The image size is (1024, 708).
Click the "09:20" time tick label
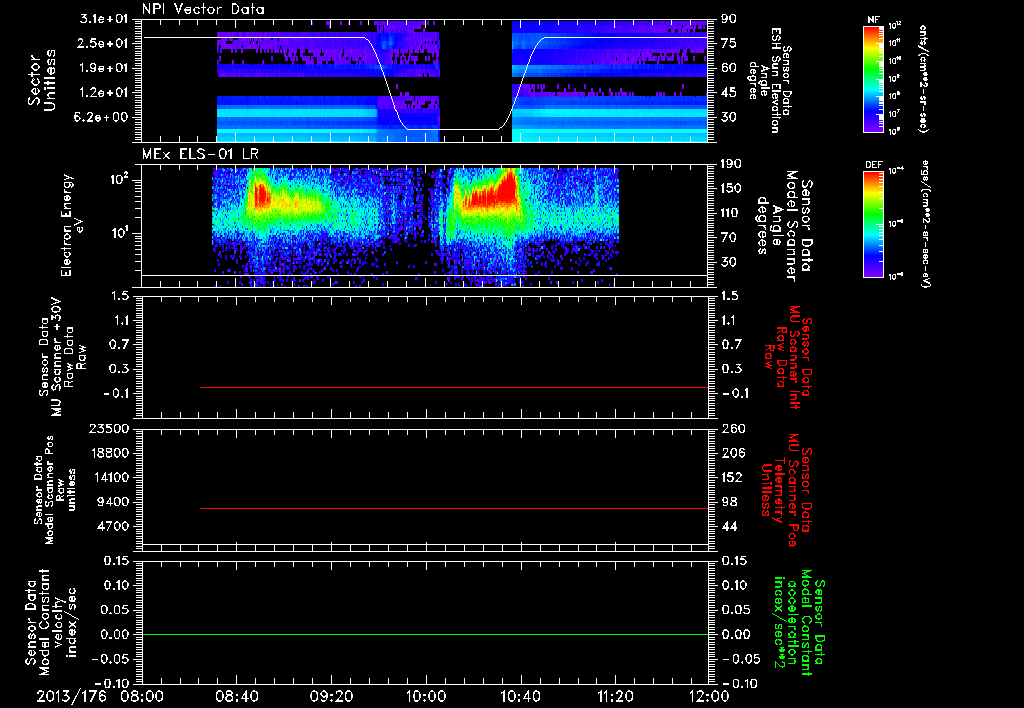click(331, 696)
